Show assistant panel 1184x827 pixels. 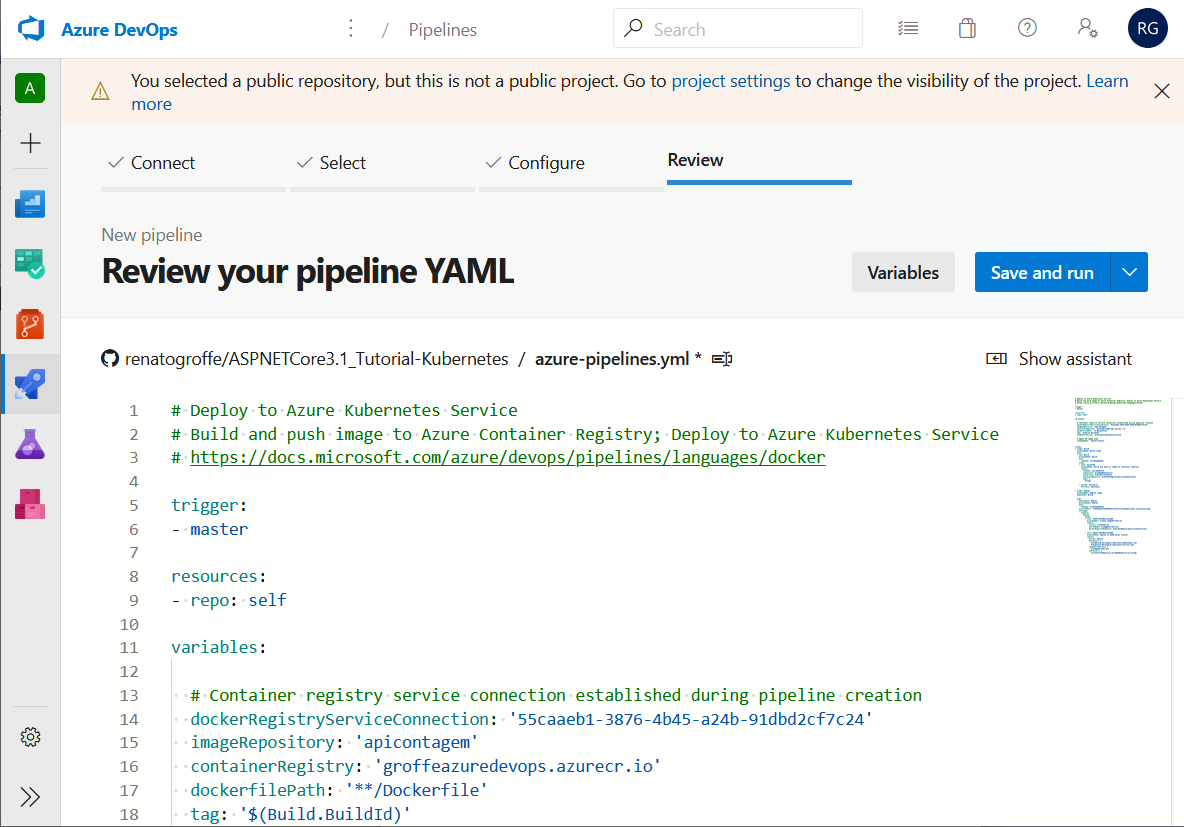(x=1058, y=358)
